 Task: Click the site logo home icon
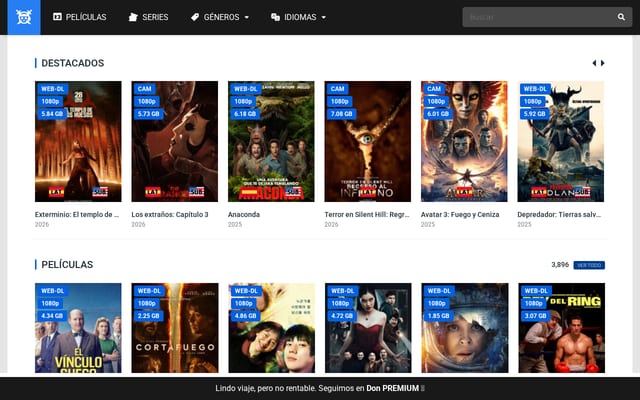(24, 17)
